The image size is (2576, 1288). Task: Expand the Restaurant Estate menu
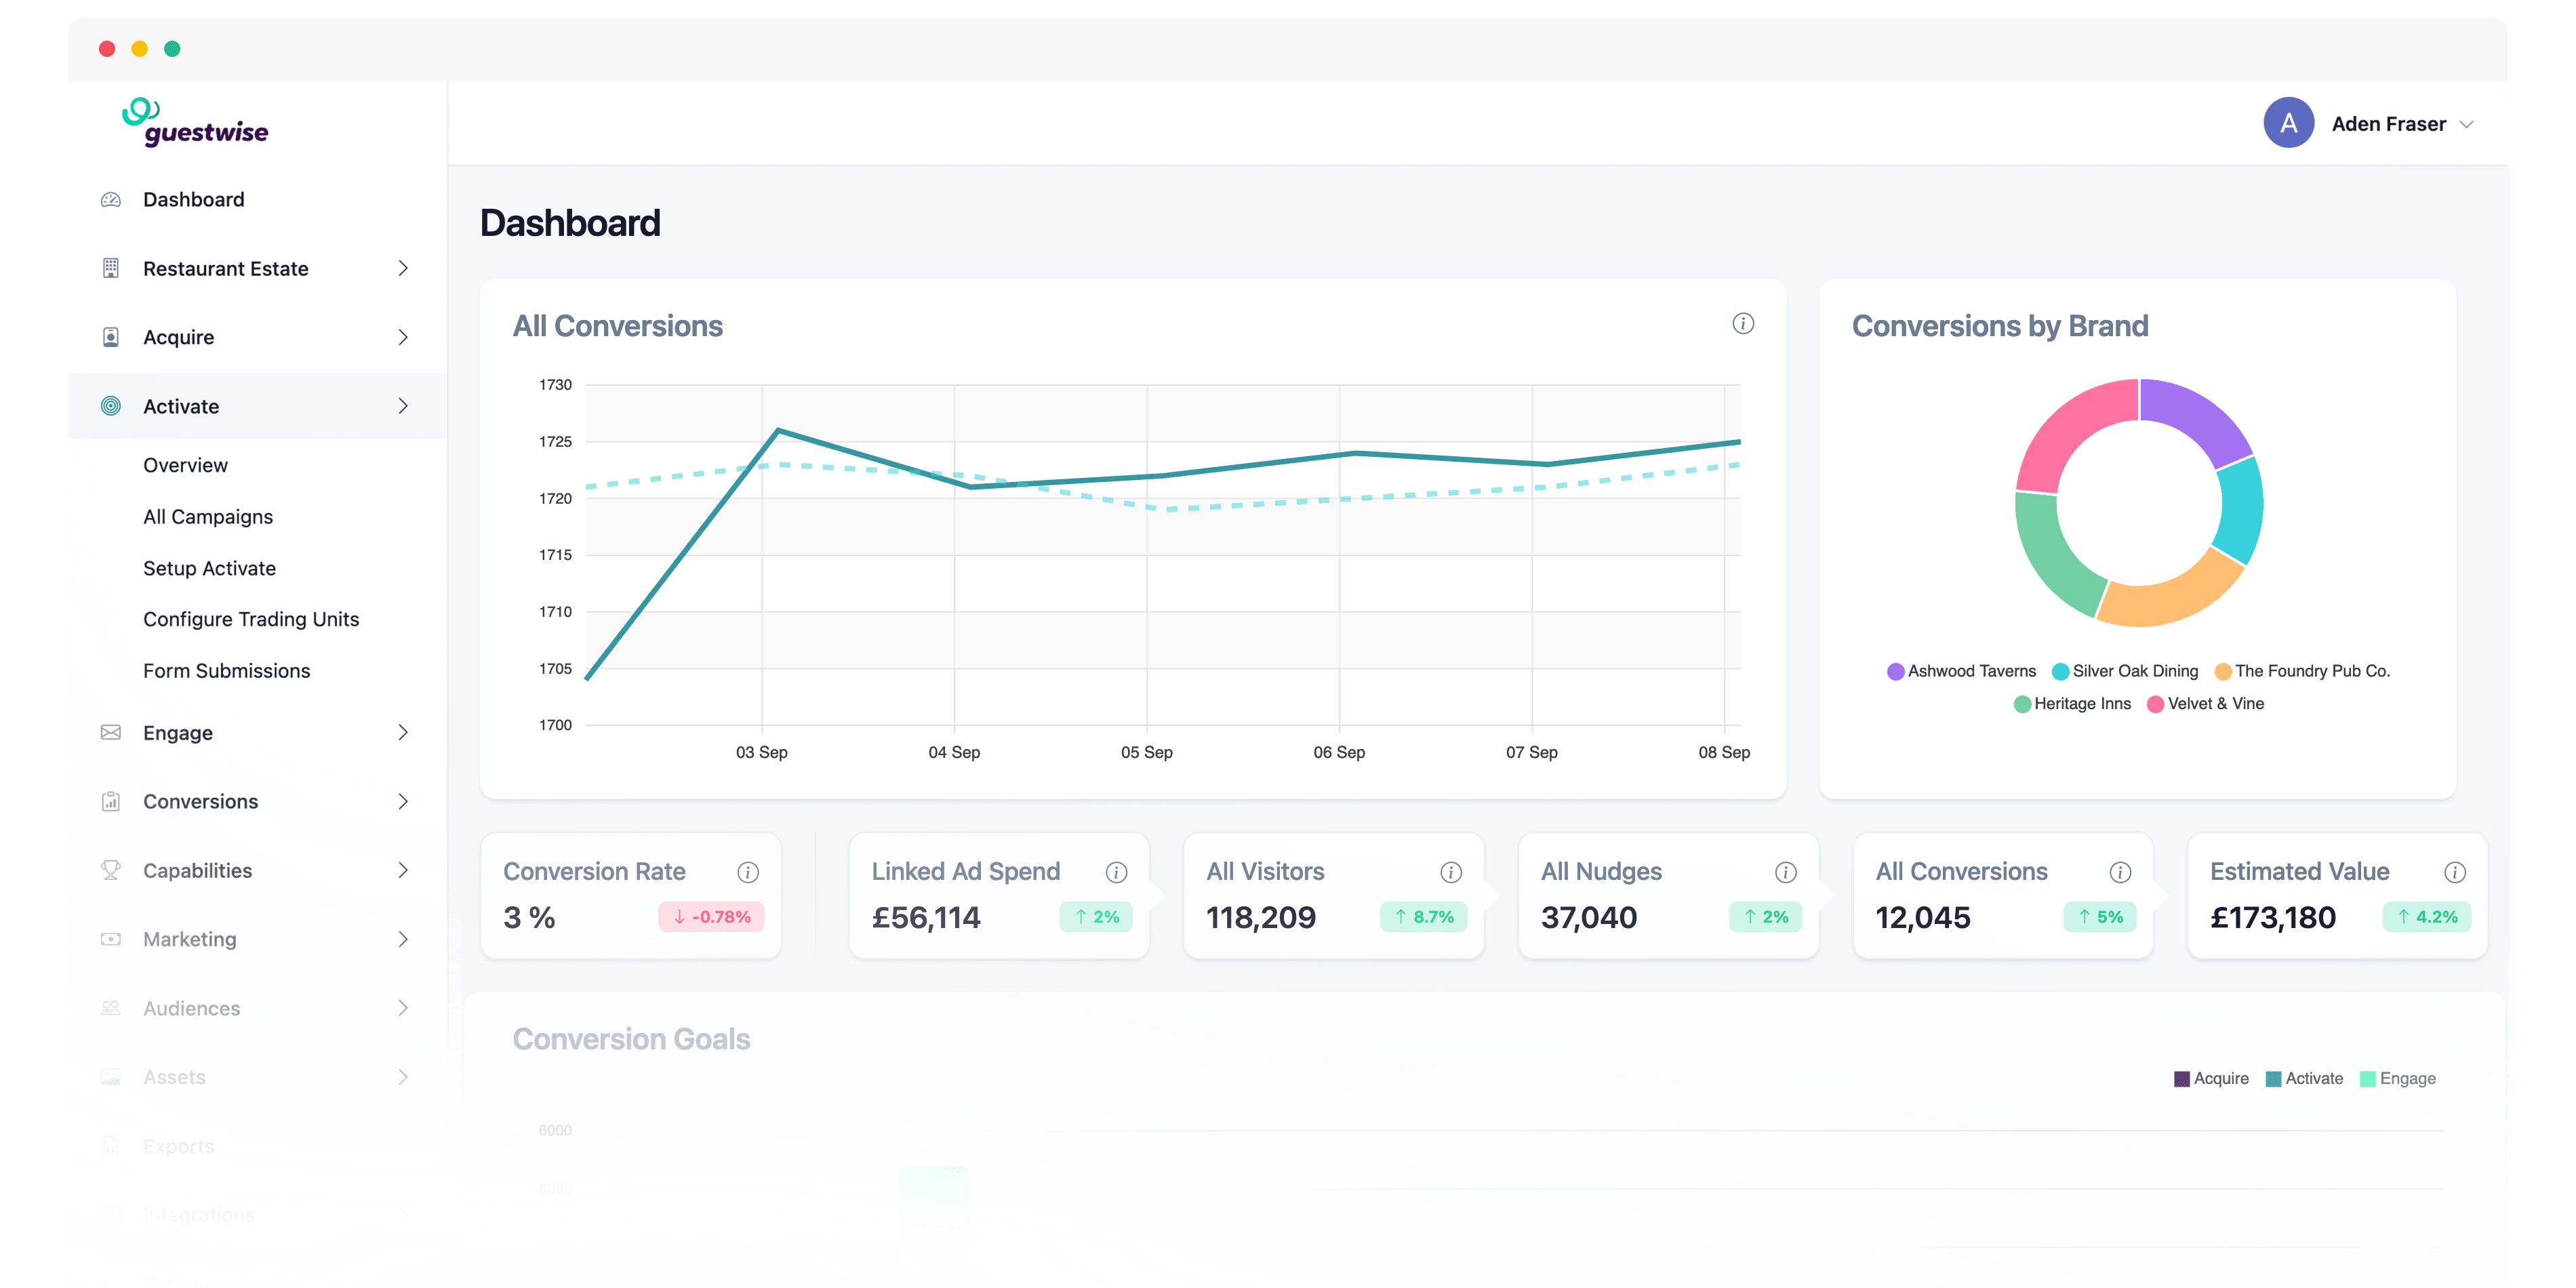[x=407, y=268]
